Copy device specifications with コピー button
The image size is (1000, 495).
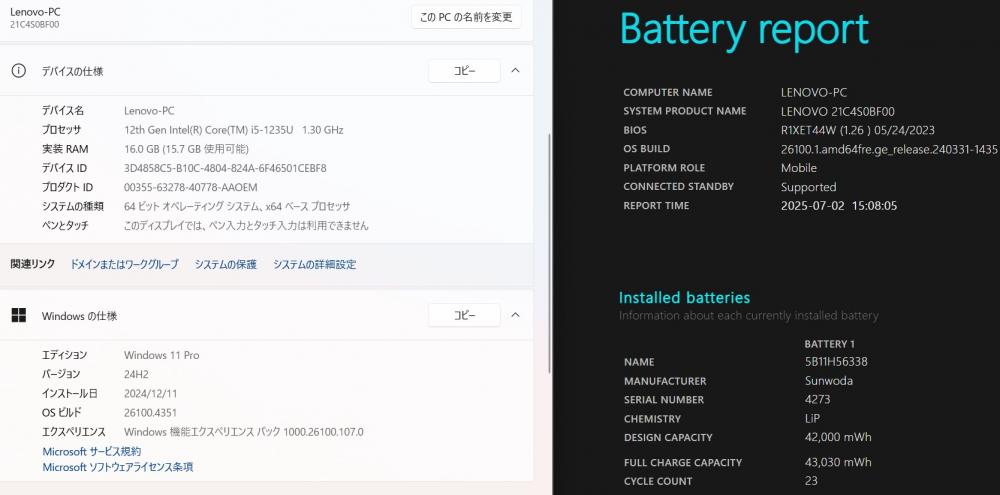[464, 71]
